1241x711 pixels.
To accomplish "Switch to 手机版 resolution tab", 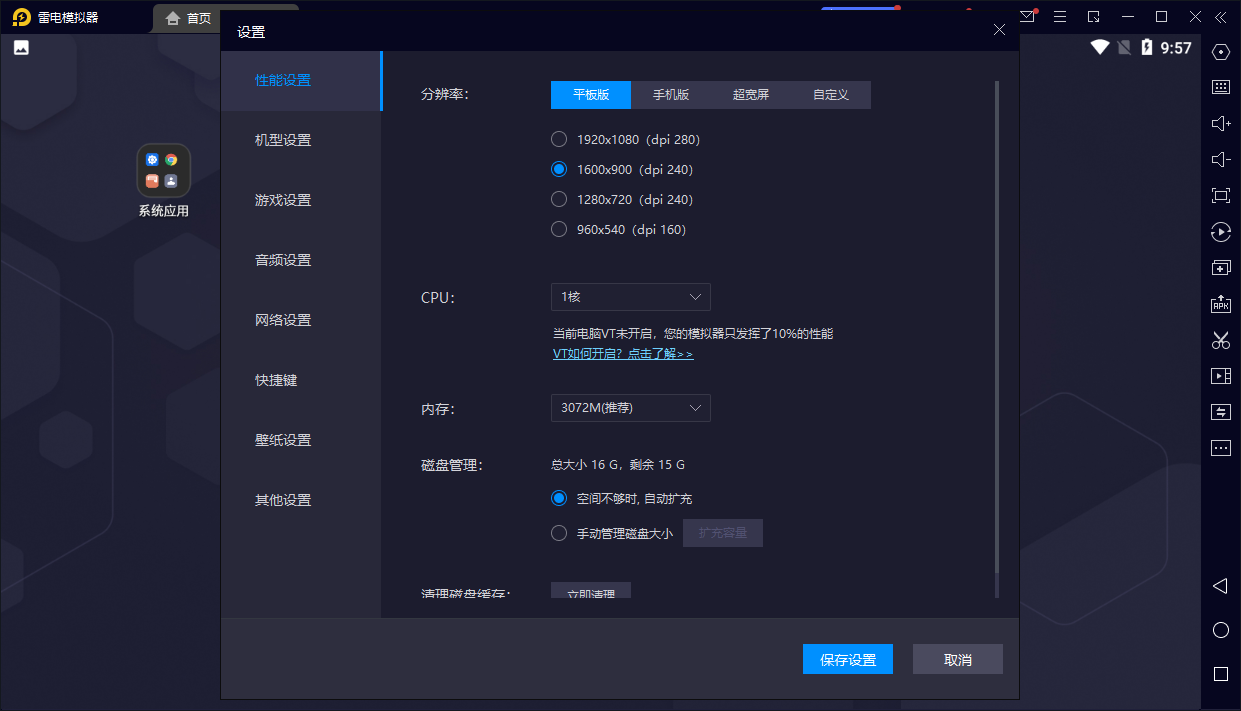I will tap(671, 95).
